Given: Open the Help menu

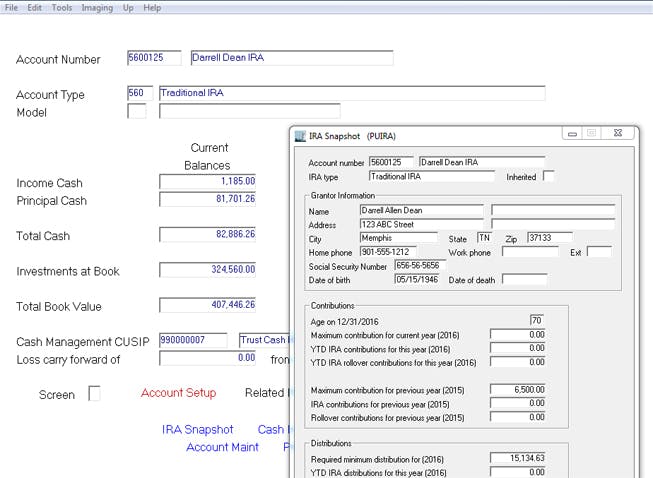Looking at the screenshot, I should click(x=152, y=7).
